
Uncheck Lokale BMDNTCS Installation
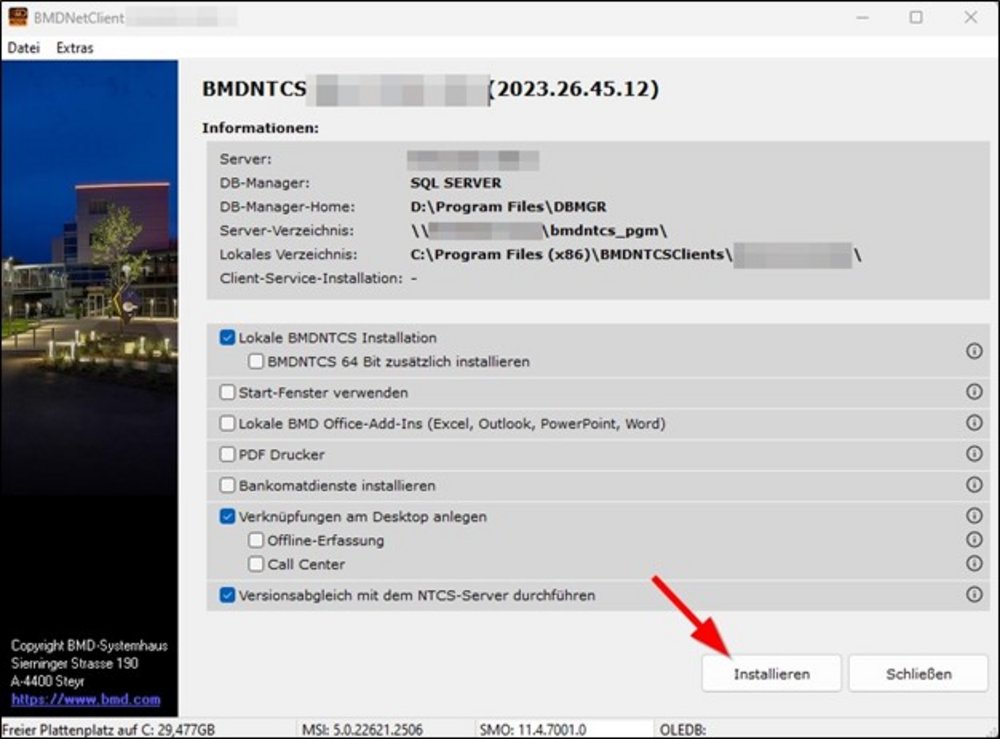[227, 338]
